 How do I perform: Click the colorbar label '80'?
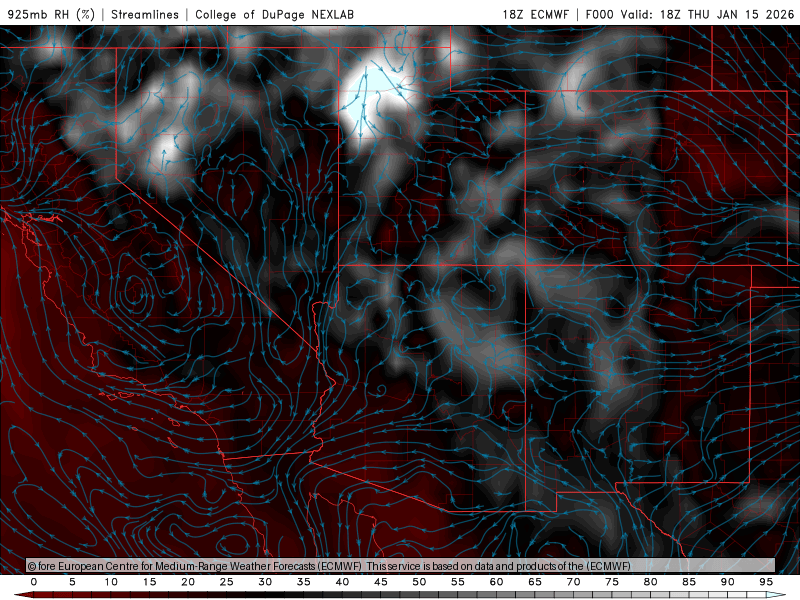pyautogui.click(x=651, y=582)
